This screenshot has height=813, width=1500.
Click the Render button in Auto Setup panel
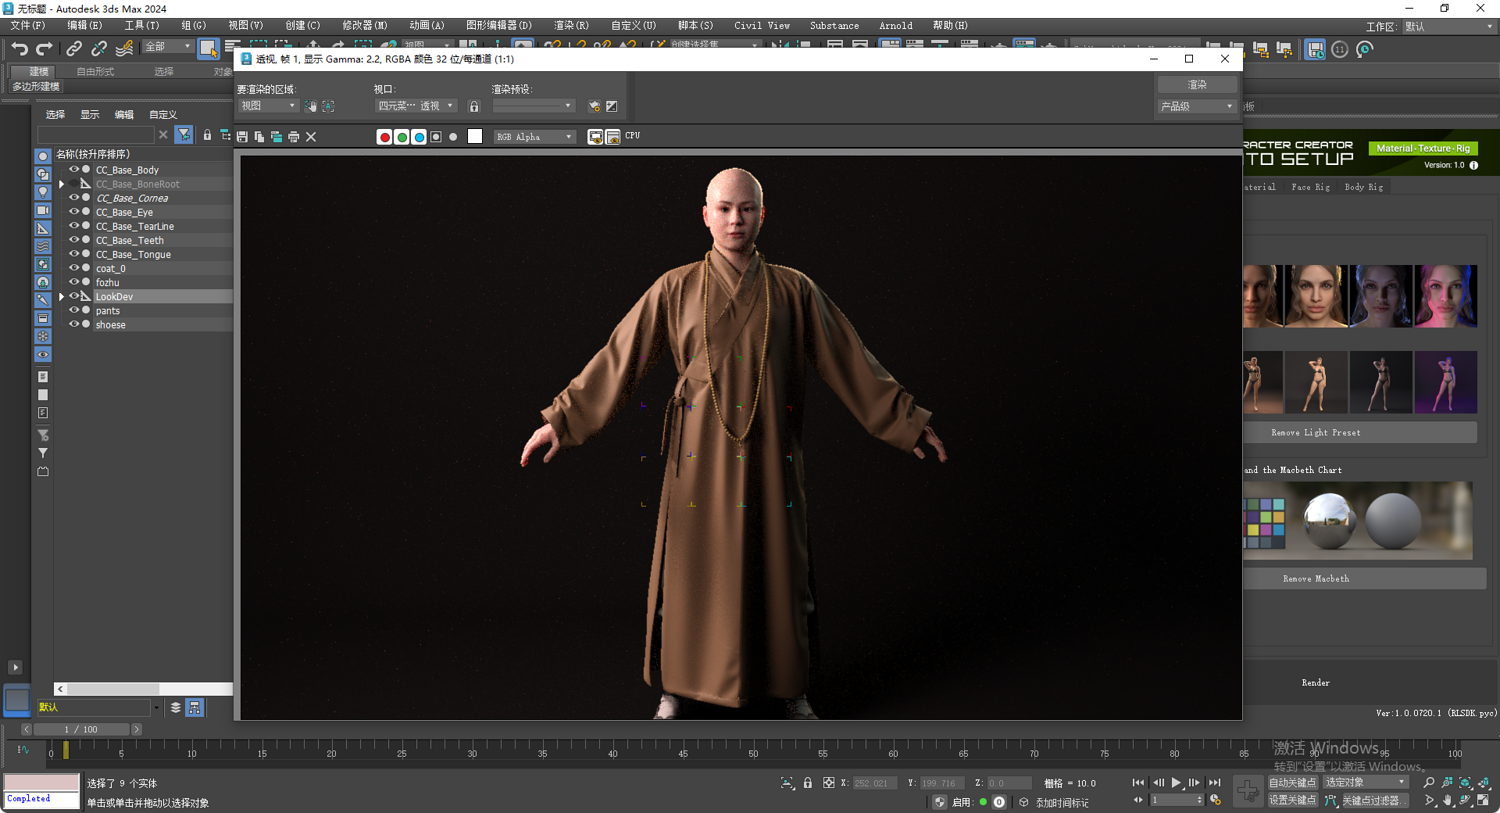1316,683
